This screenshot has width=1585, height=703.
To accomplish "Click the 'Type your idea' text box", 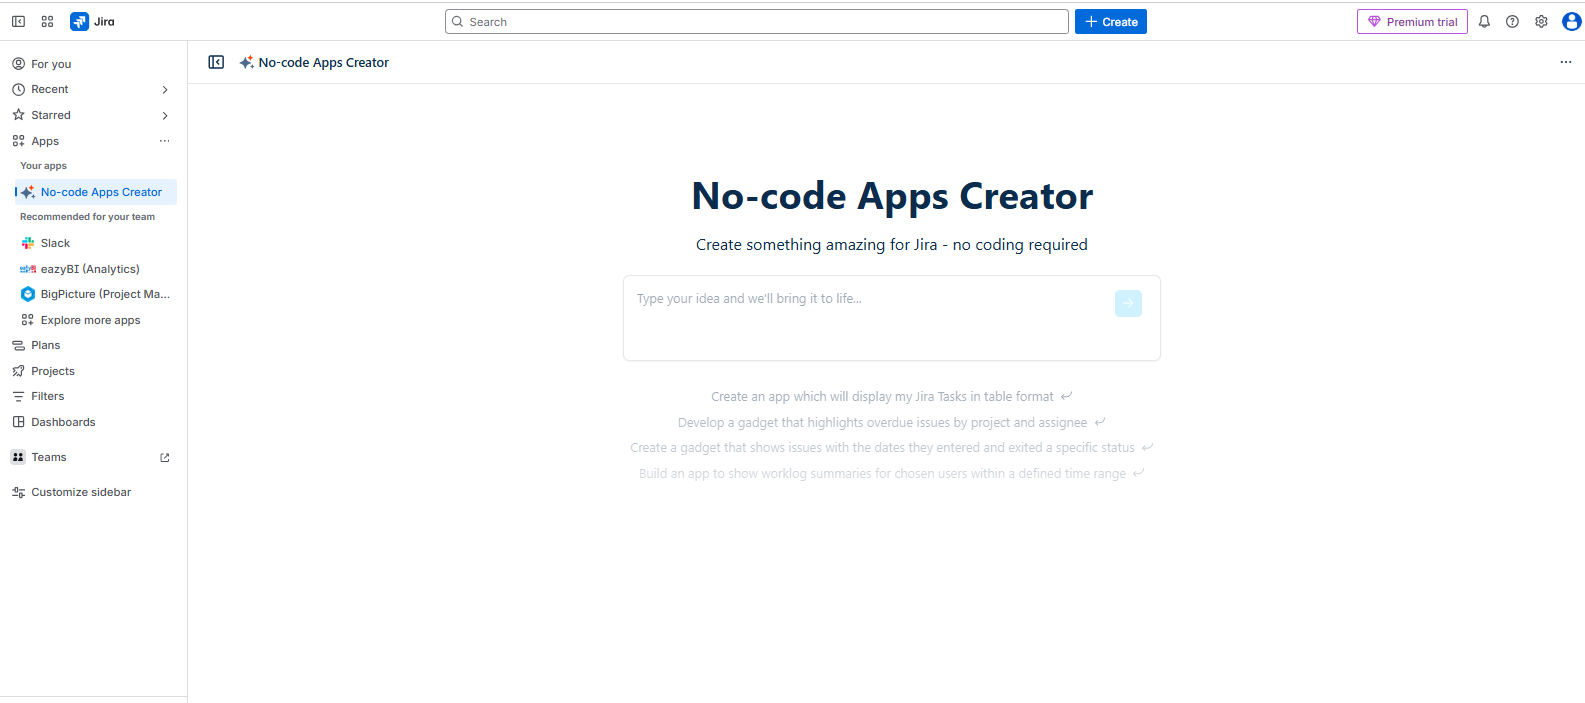I will point(892,318).
